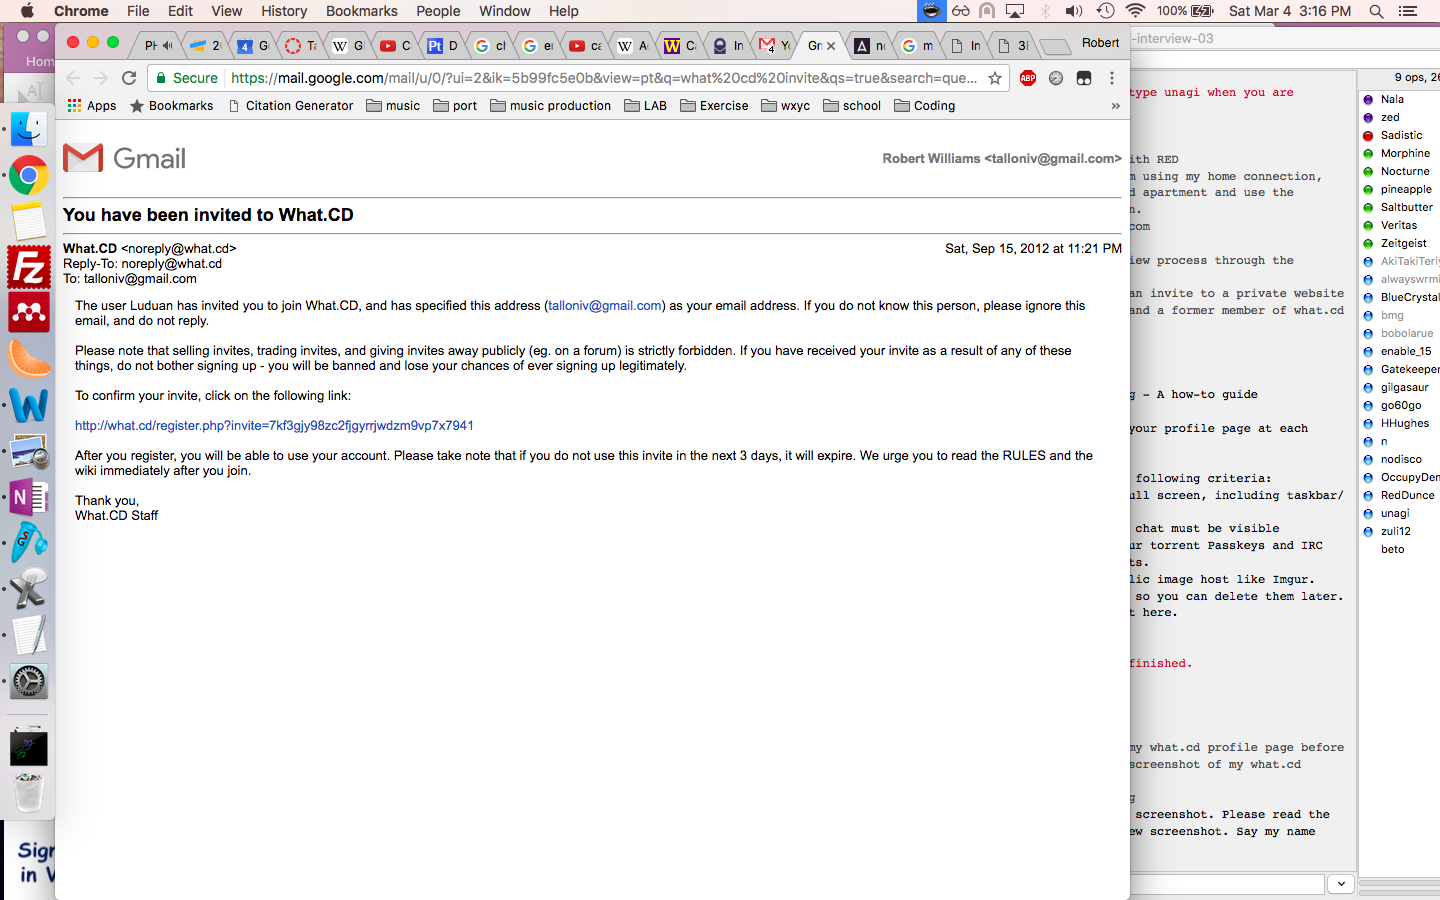Select user Nala in the IRC list
Image resolution: width=1440 pixels, height=900 pixels.
1392,100
